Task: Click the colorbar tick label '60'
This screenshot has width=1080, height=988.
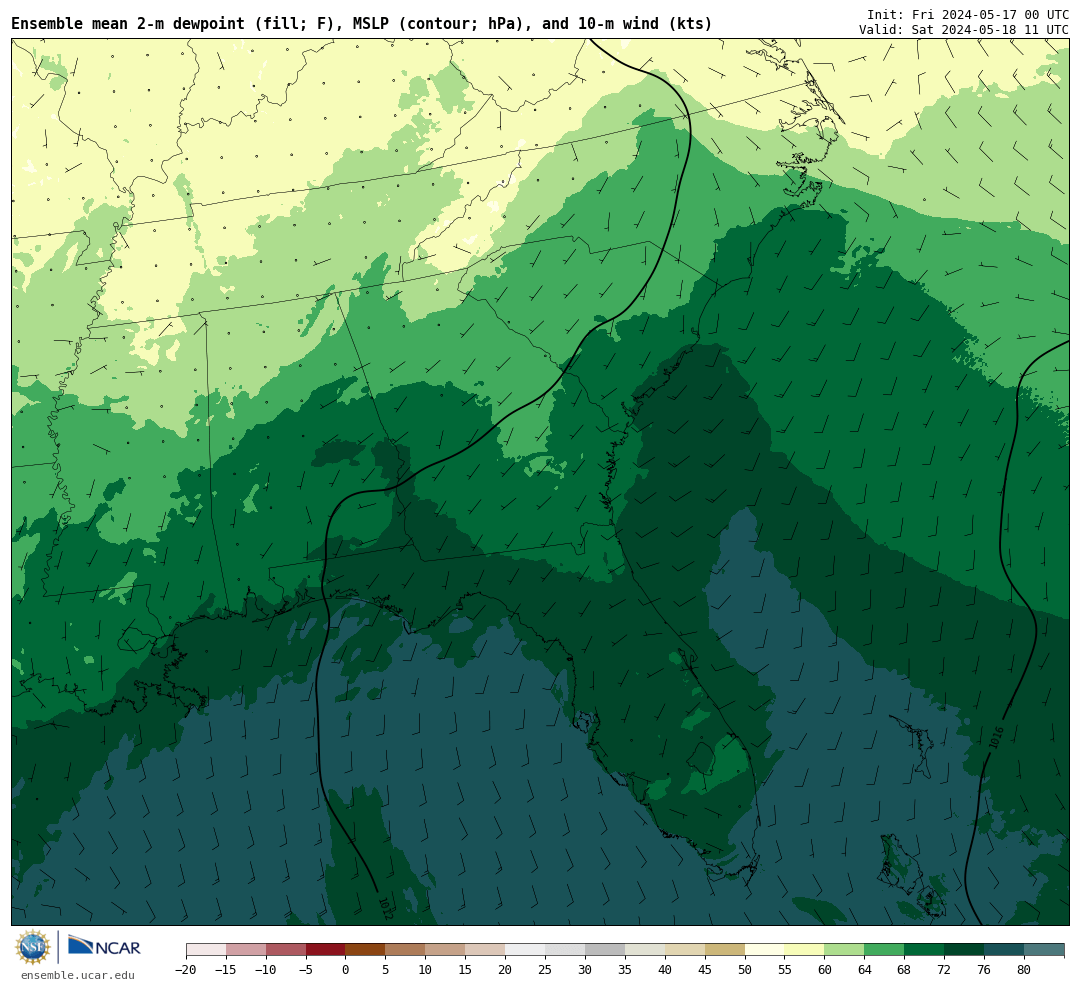Action: (824, 969)
